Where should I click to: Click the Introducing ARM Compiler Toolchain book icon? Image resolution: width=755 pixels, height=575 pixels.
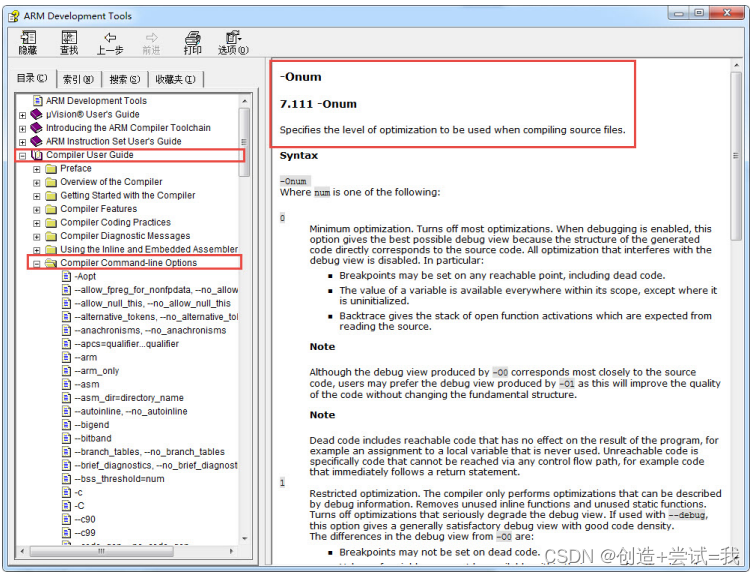pyautogui.click(x=37, y=128)
